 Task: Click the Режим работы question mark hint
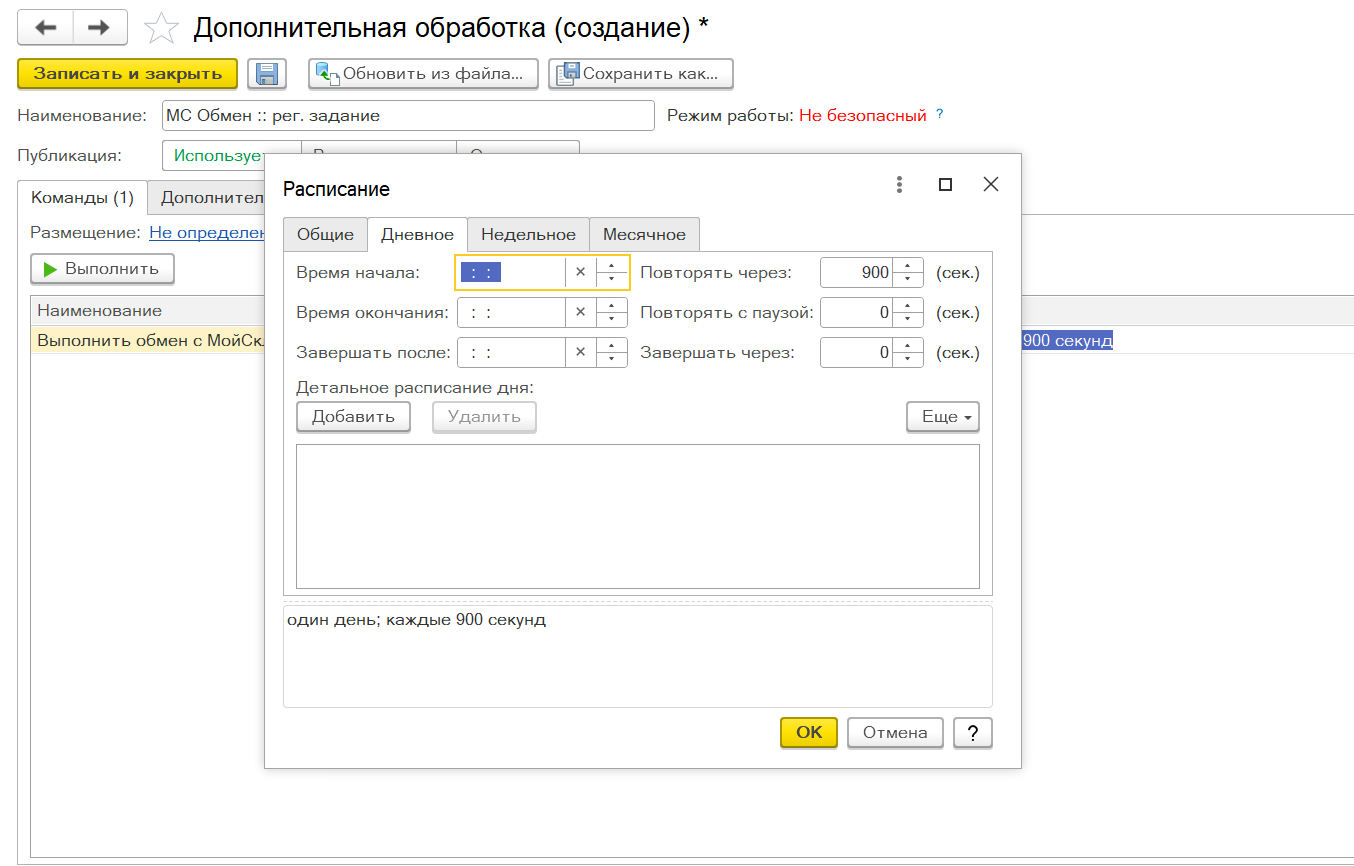tap(939, 114)
